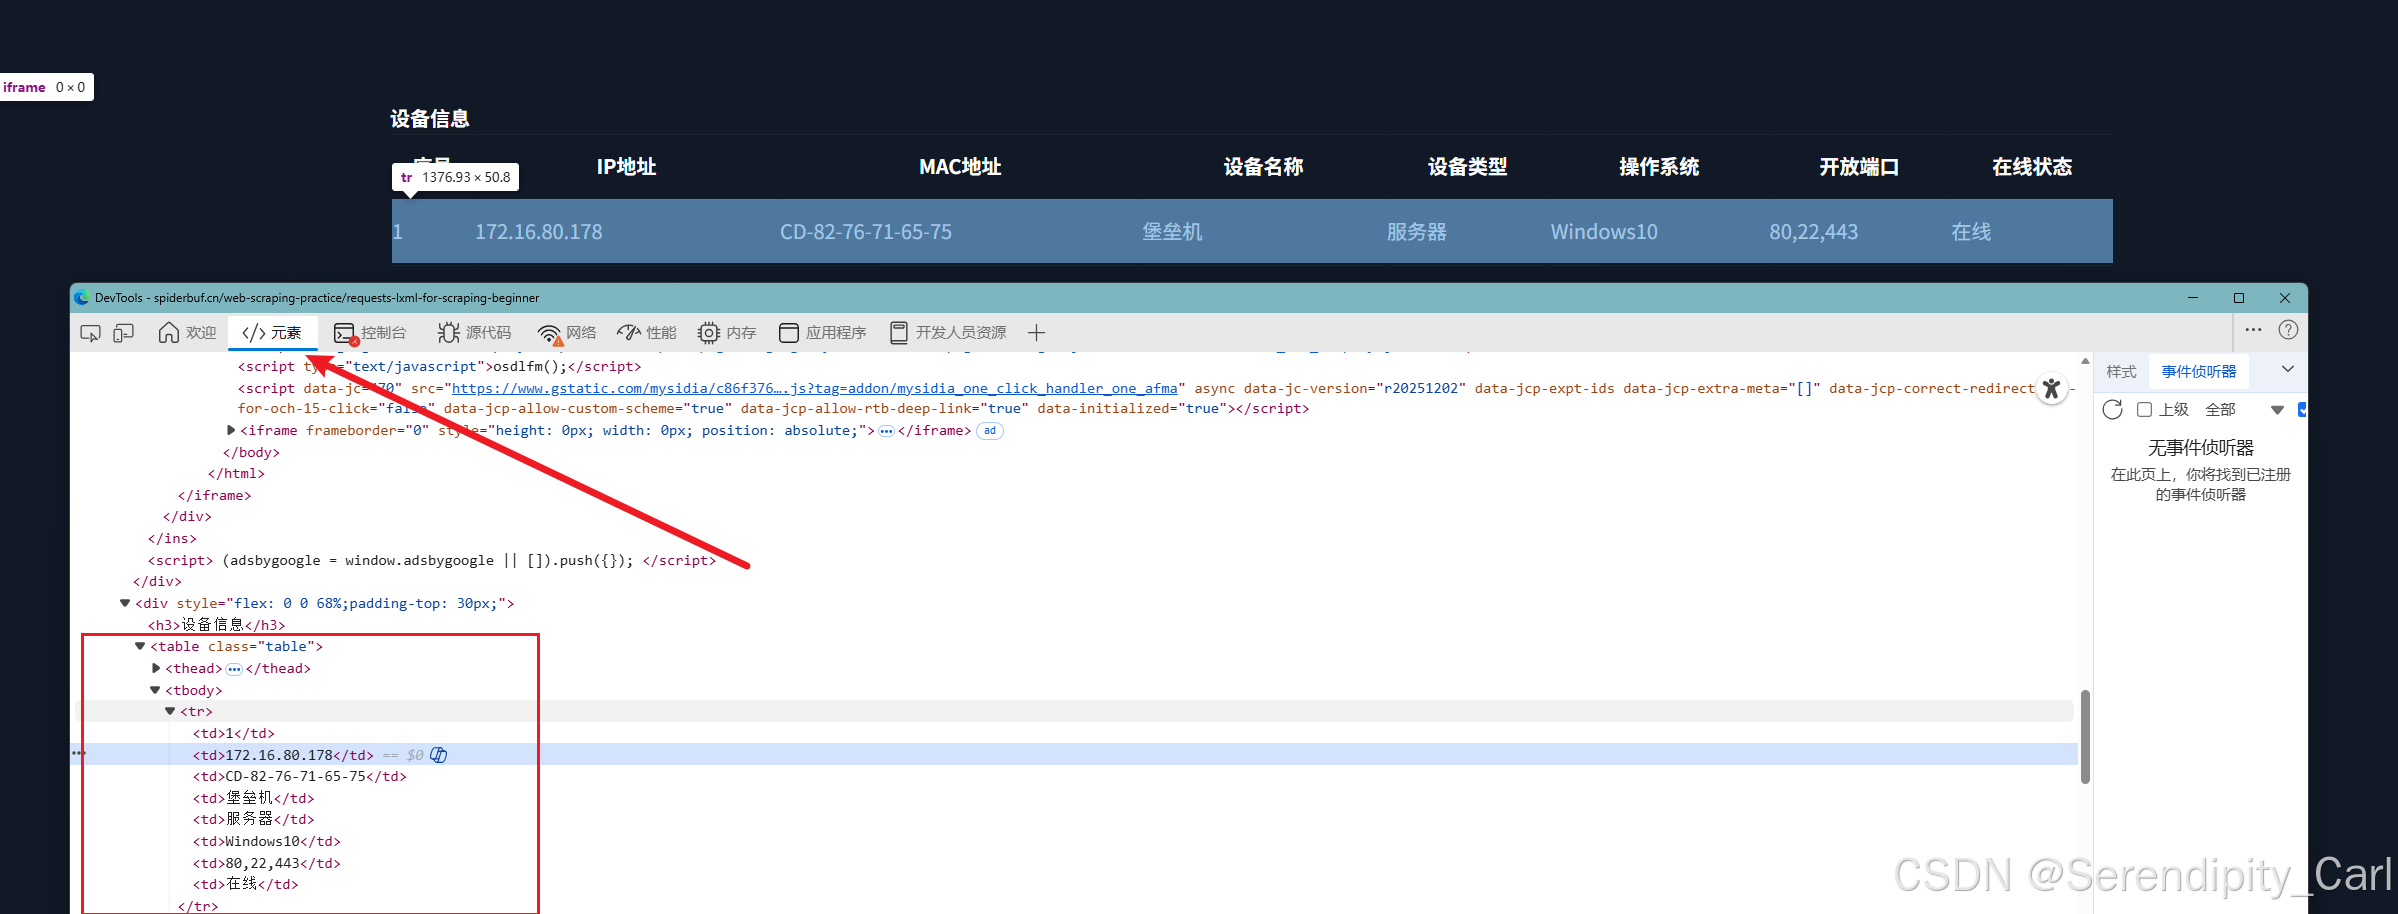
Task: Click the ellipsis inside the thead node
Action: tap(234, 669)
